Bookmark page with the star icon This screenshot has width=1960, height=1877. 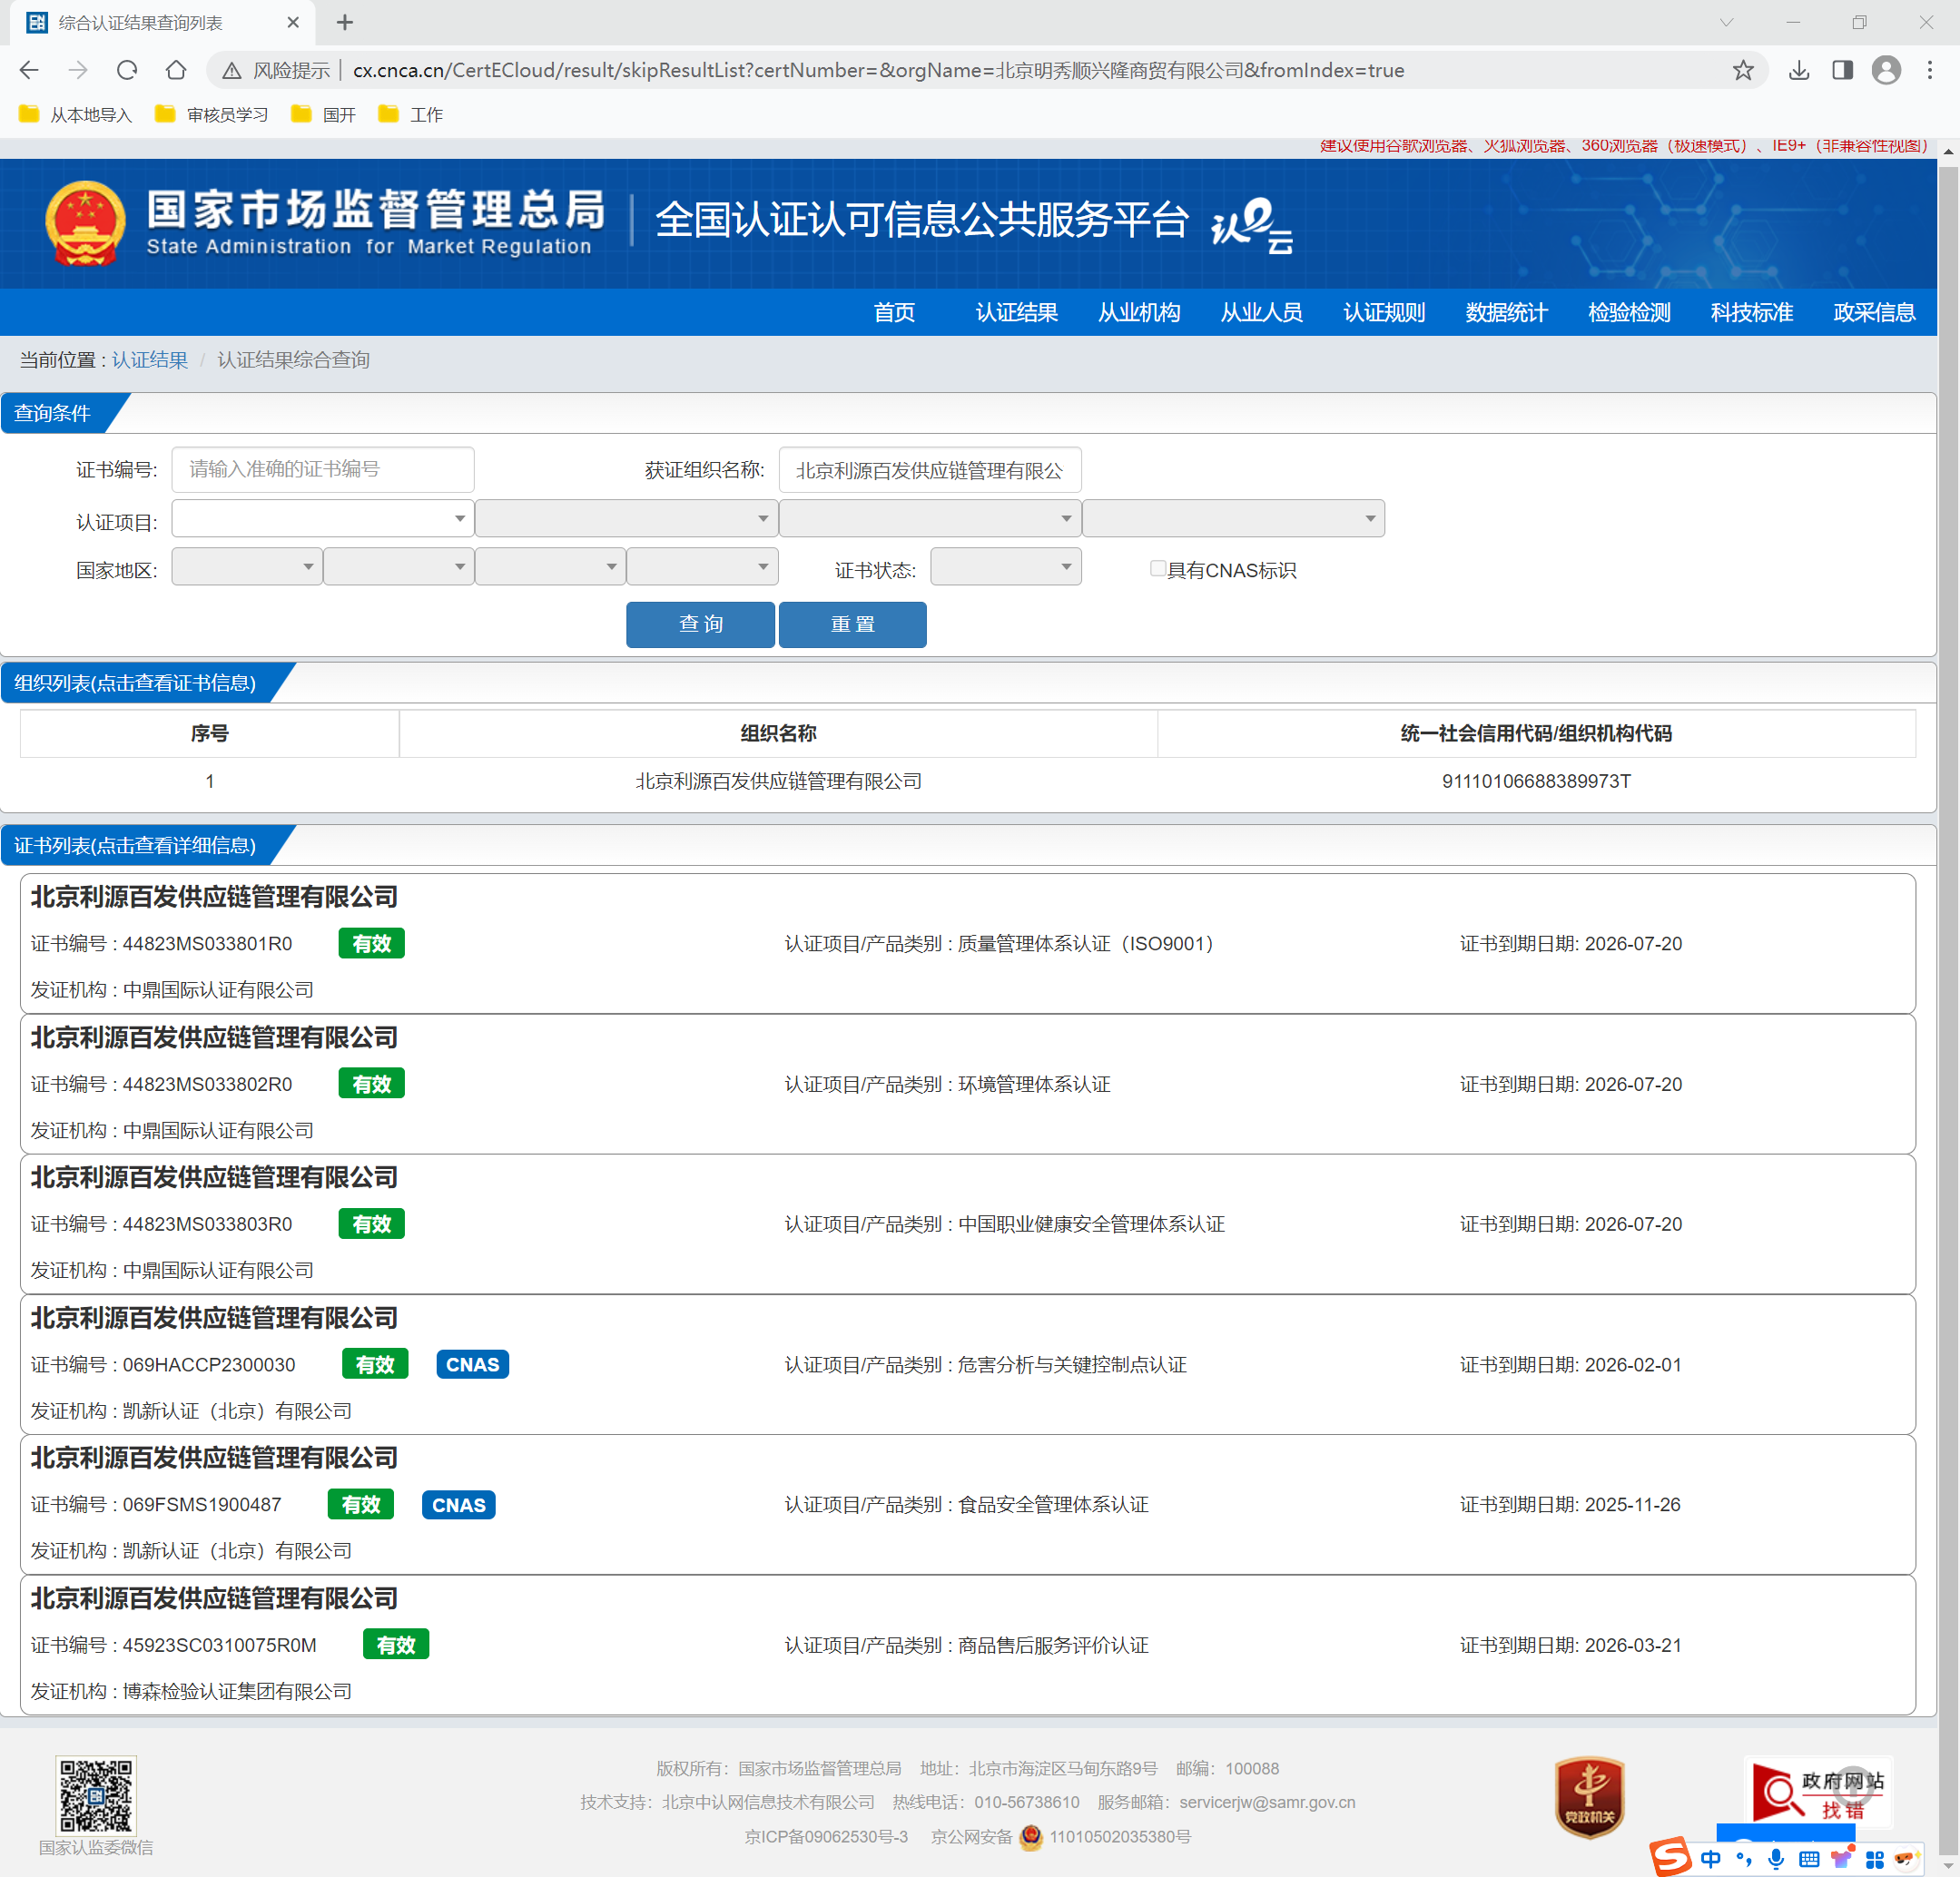tap(1743, 70)
